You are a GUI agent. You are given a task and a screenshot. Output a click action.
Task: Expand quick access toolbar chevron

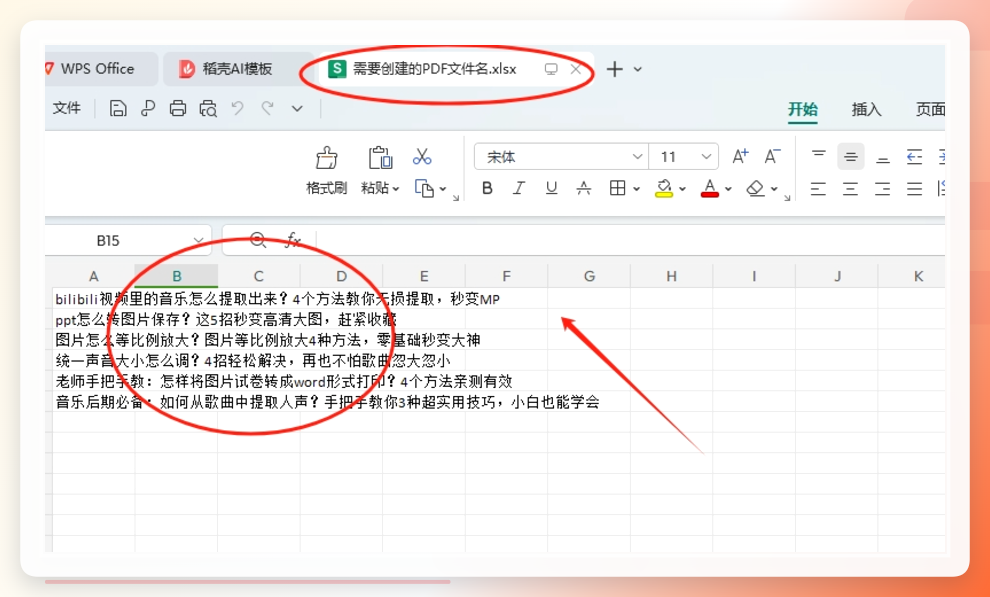pos(297,109)
